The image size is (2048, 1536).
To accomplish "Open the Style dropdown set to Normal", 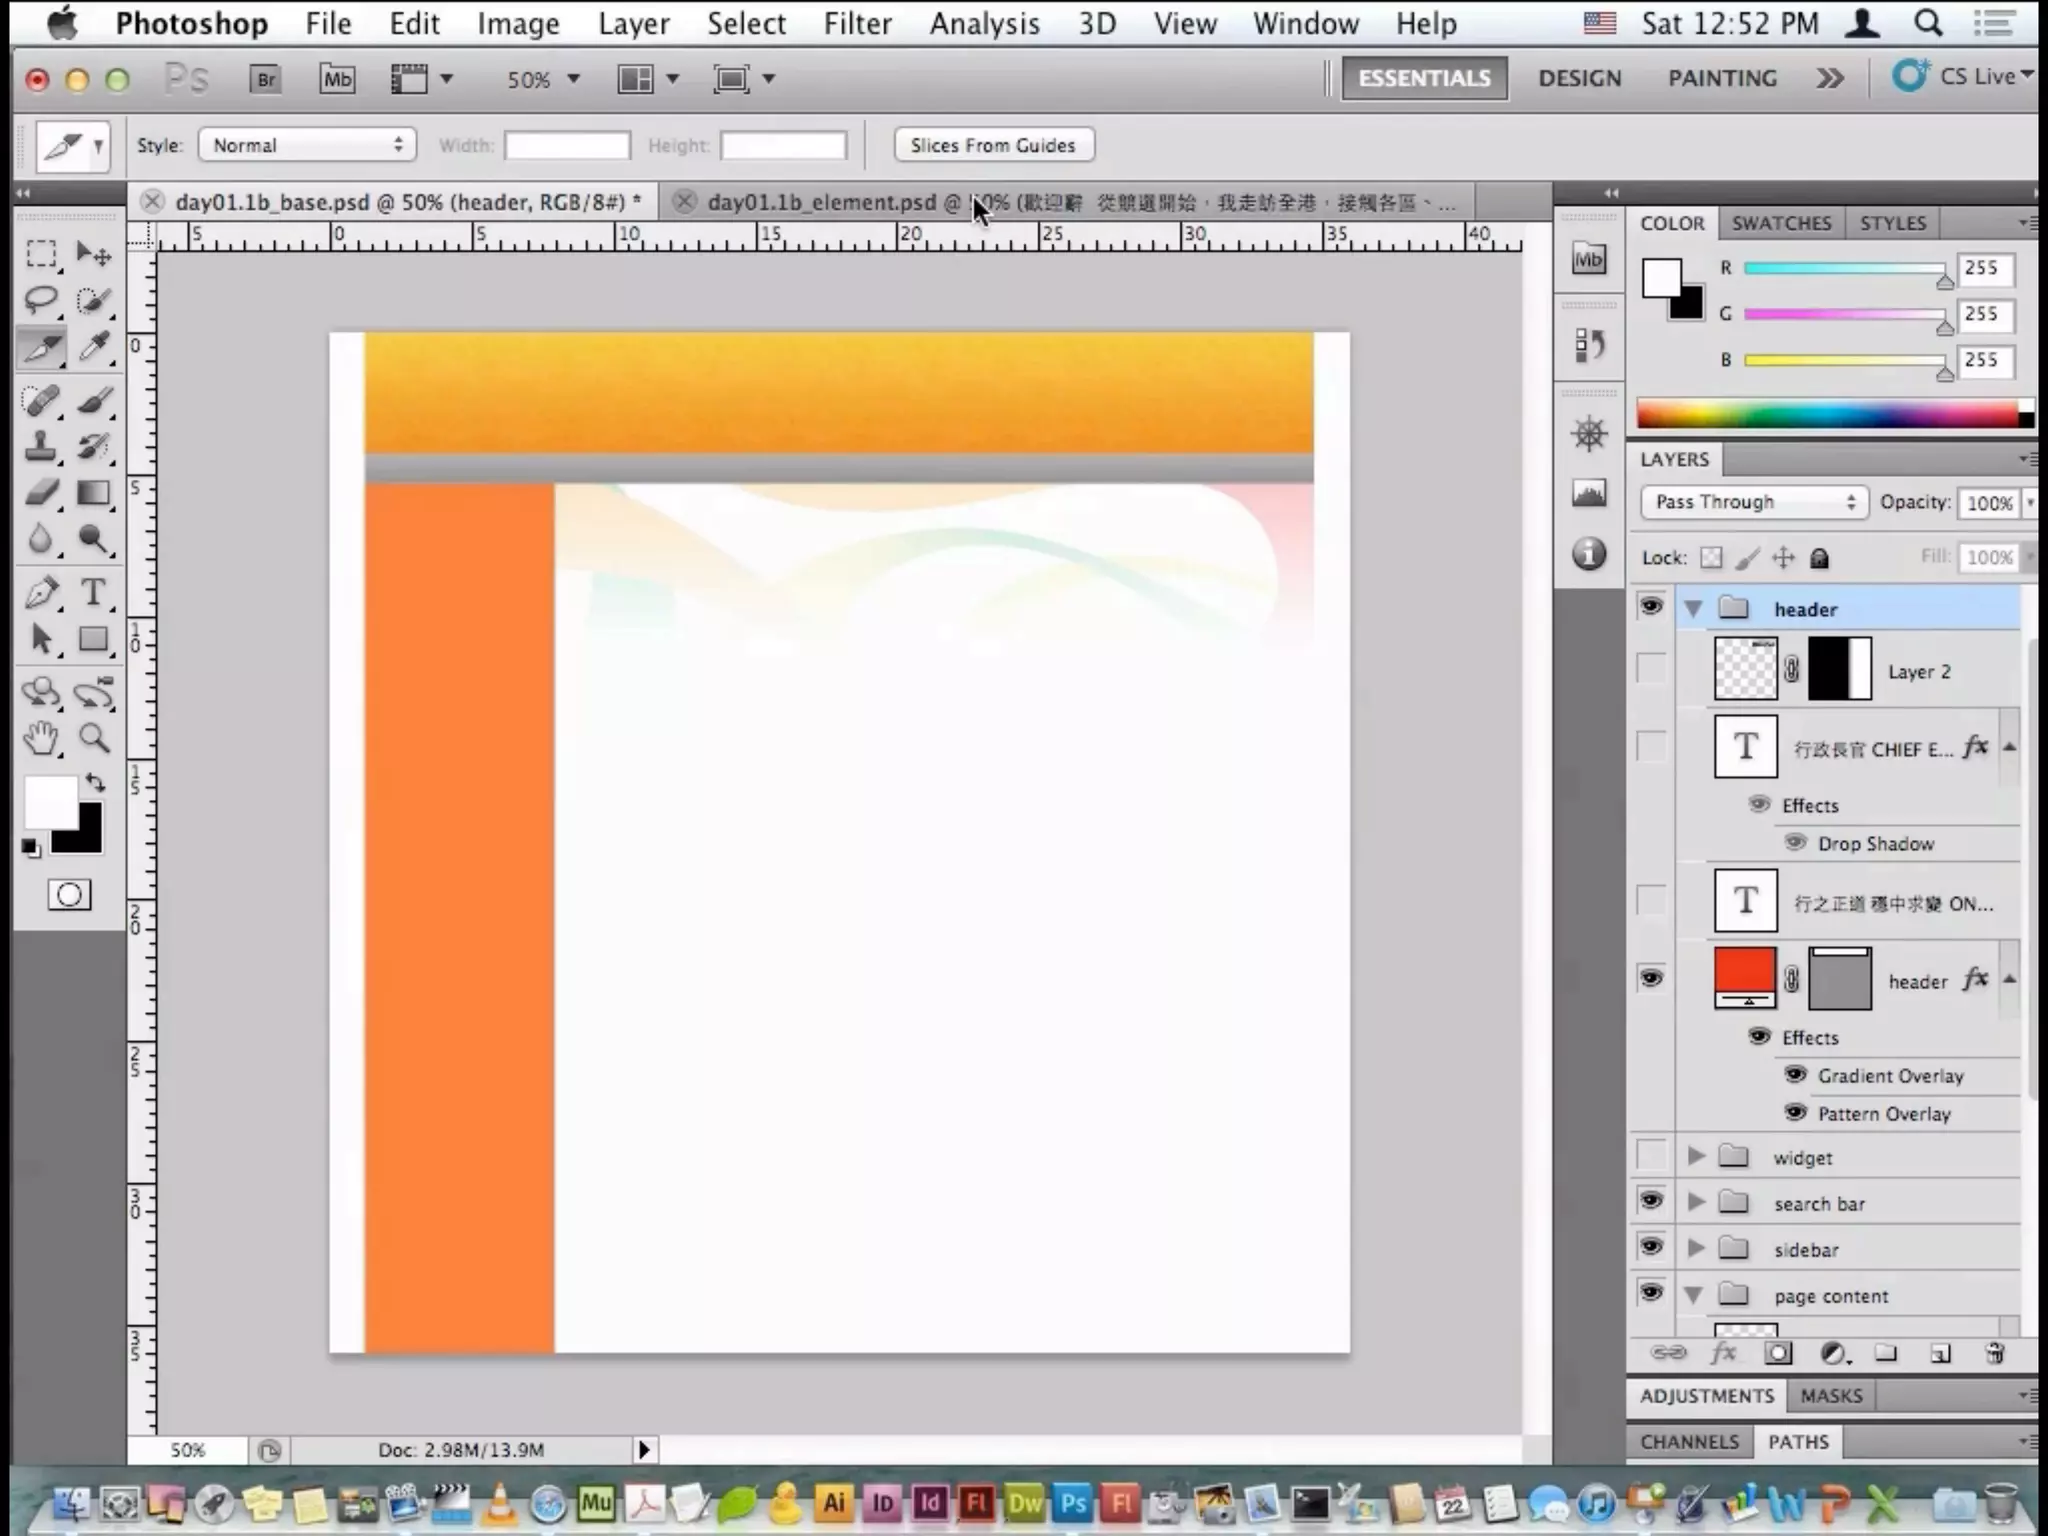I will [x=307, y=145].
